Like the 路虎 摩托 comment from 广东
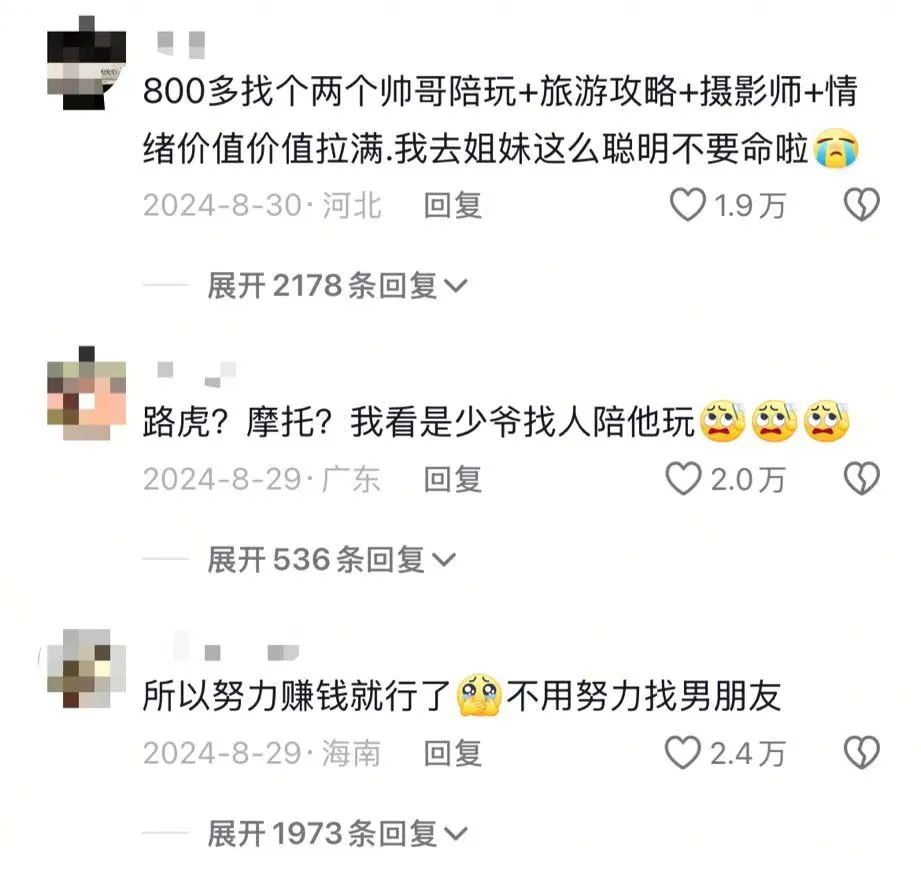 (683, 479)
